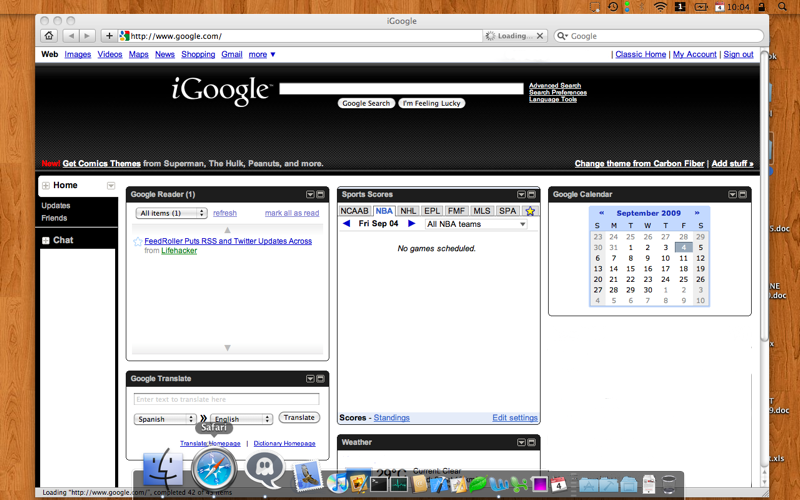This screenshot has width=800, height=500.
Task: Click the Spaces number icon in menu bar
Action: pos(680,7)
